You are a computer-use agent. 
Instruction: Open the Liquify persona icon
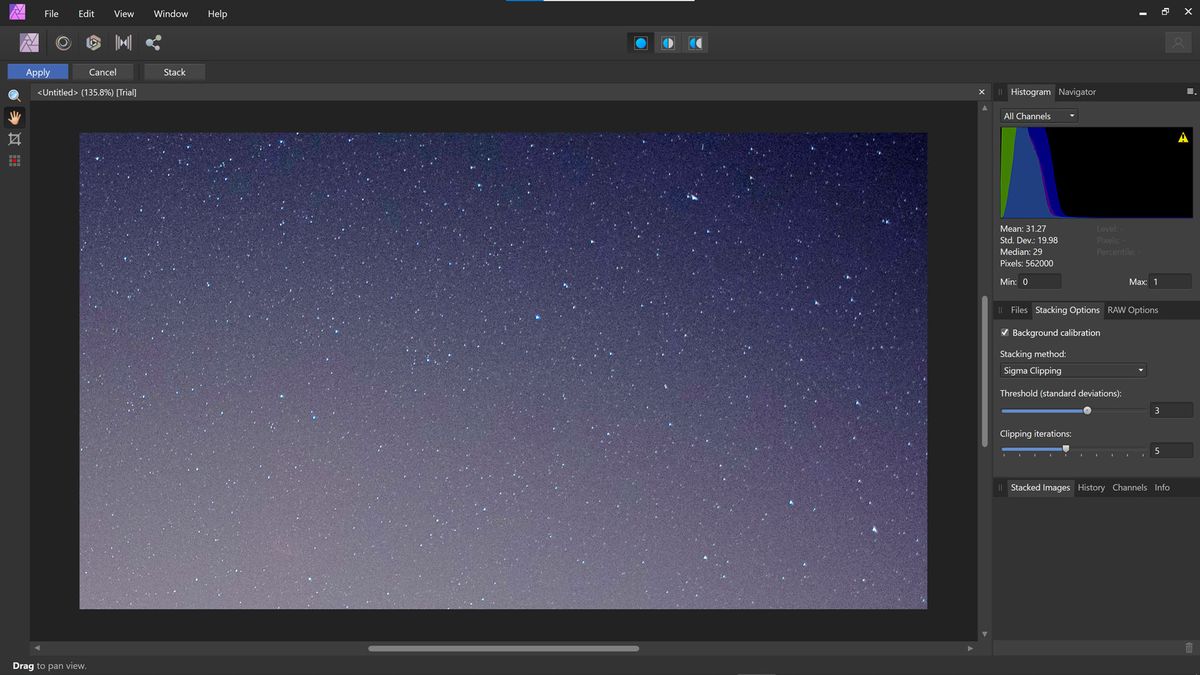(x=62, y=42)
